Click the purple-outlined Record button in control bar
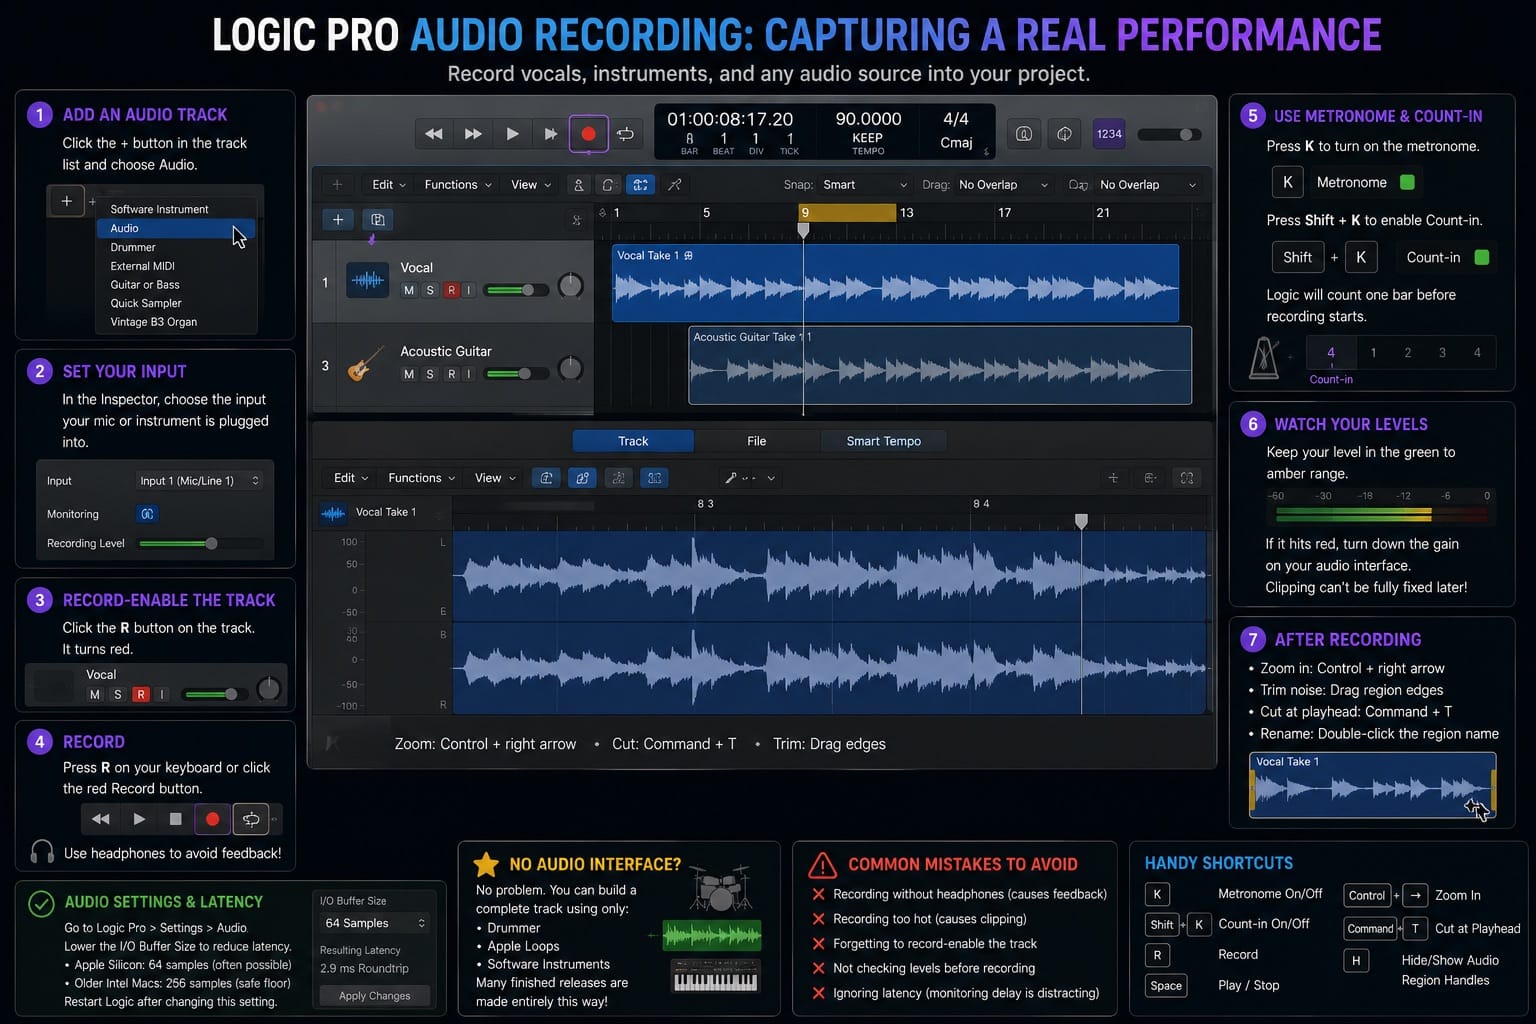The image size is (1536, 1024). coord(588,134)
